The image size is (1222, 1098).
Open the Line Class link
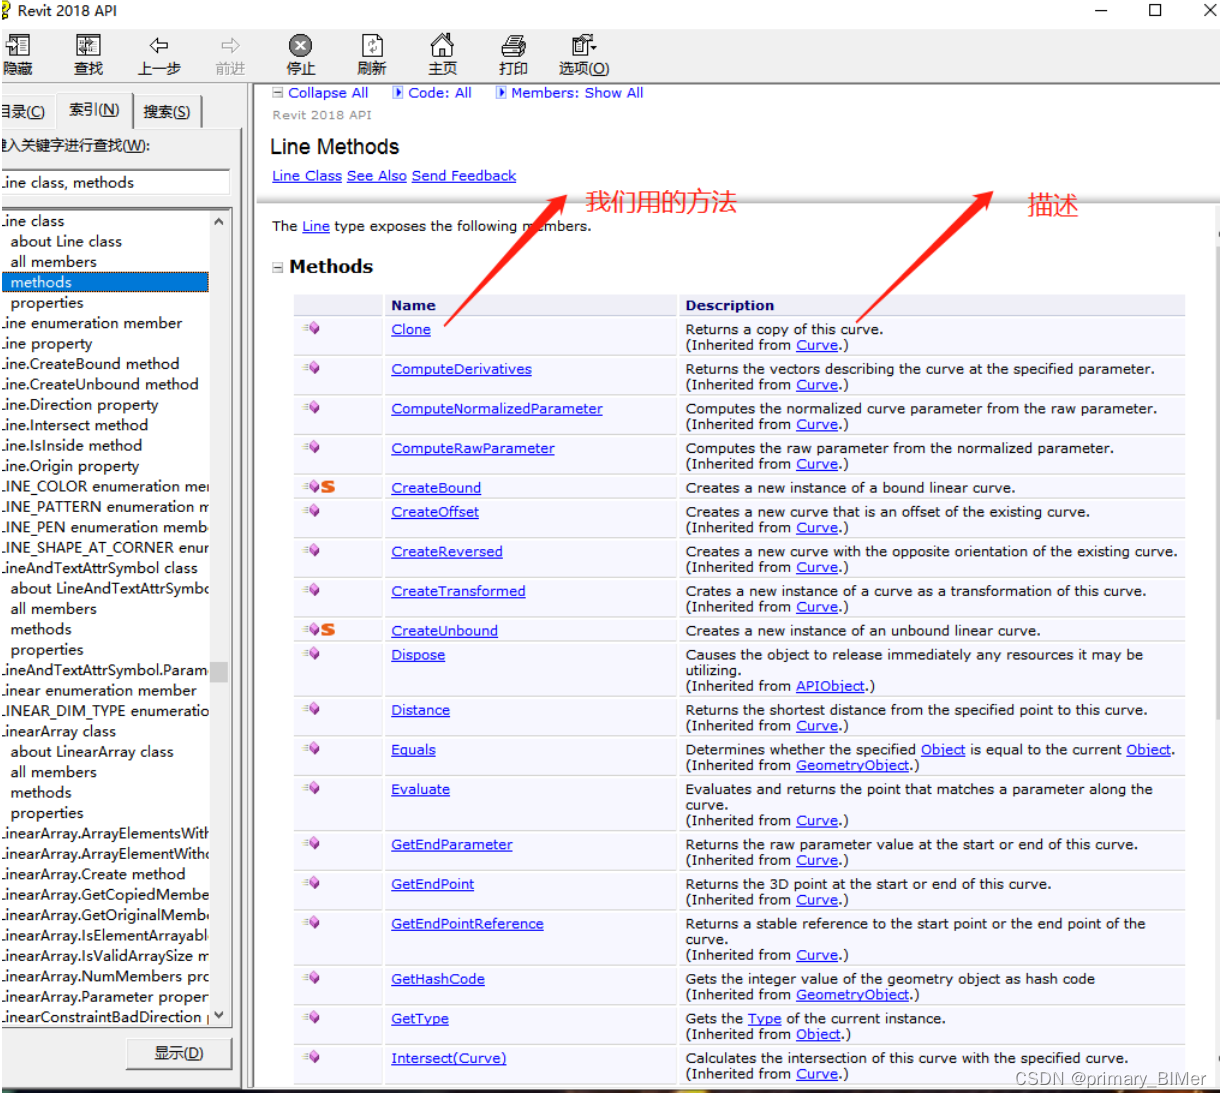[307, 176]
